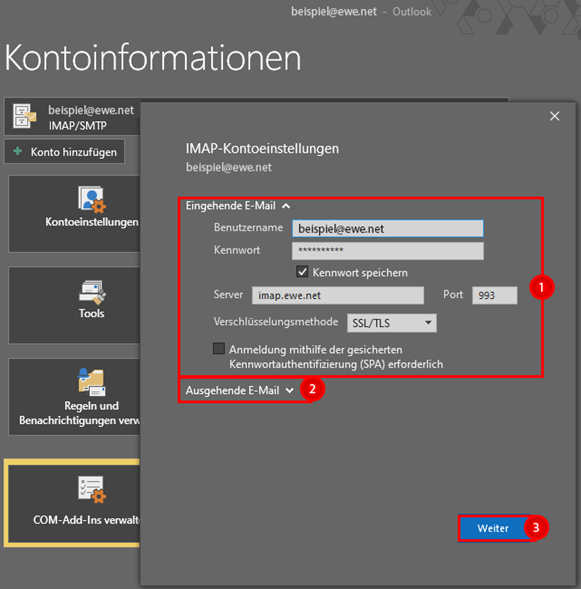This screenshot has height=589, width=581.
Task: Click Konto hinzufügen button
Action: [x=64, y=152]
